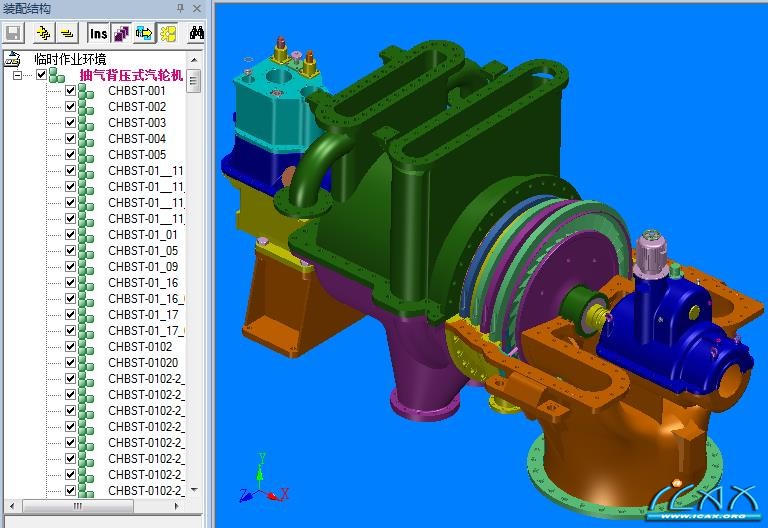Click the horizontal scrollbar thumb
This screenshot has width=768, height=528.
tap(77, 505)
